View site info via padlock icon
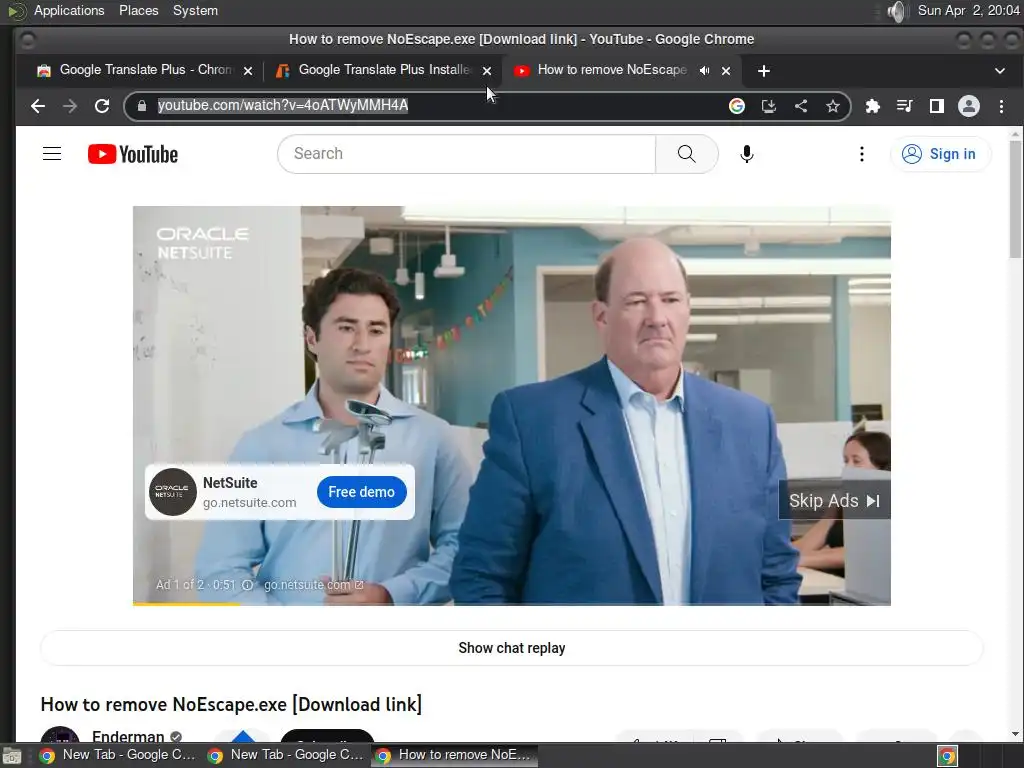The image size is (1024, 768). 142,106
